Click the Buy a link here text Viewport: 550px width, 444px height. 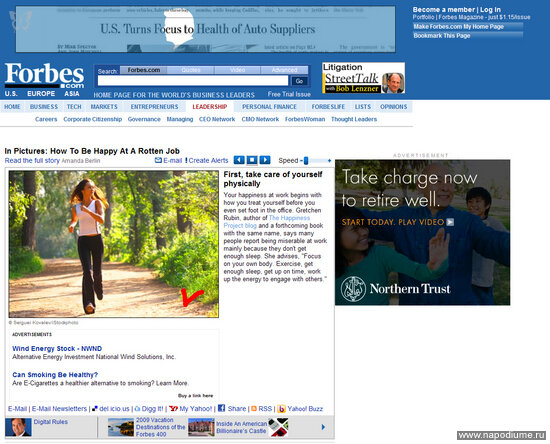[x=195, y=396]
